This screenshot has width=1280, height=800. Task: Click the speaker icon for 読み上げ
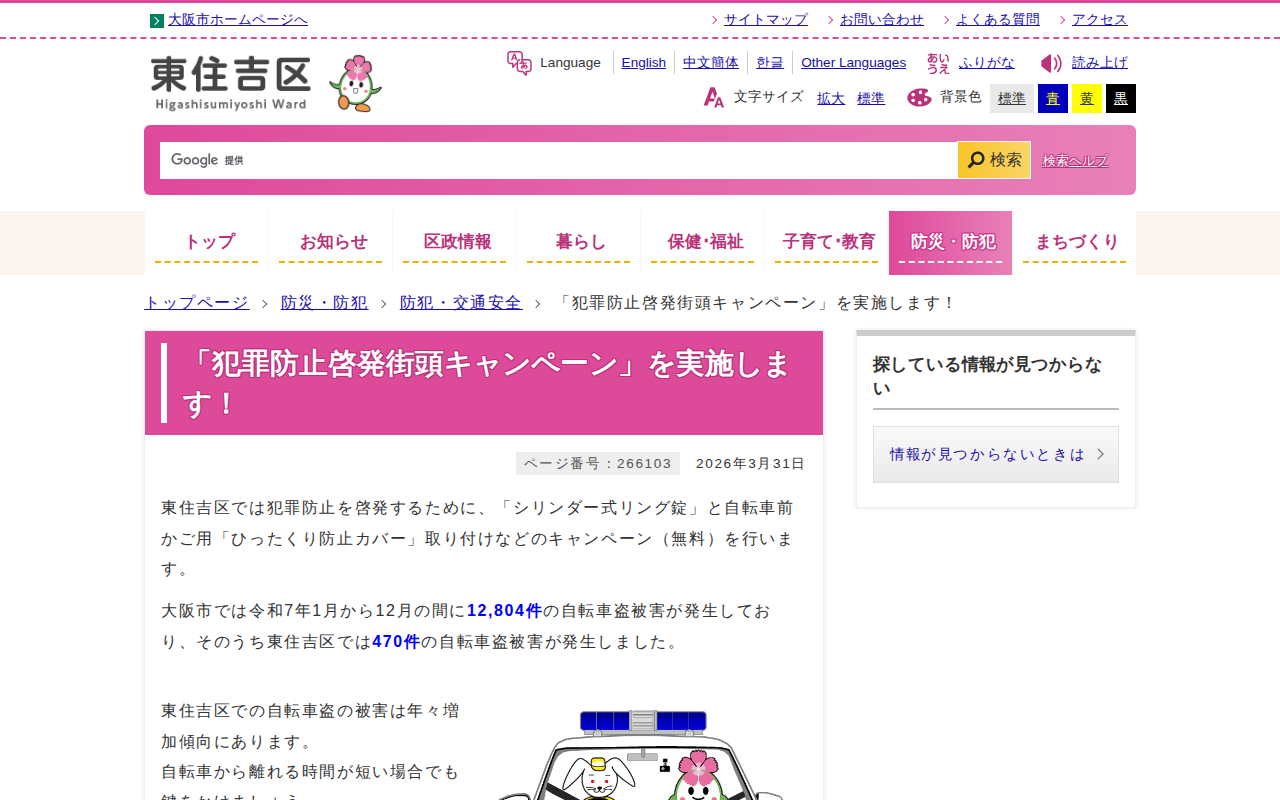point(1051,63)
